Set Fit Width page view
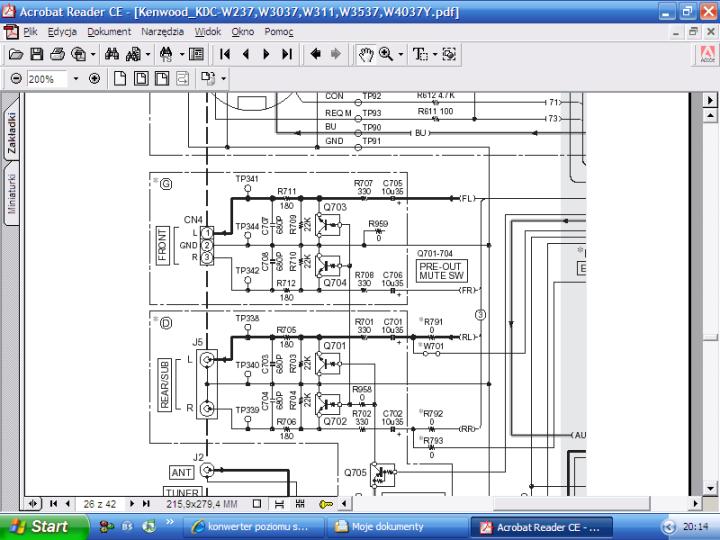Screen dimensions: 720x540 [x=162, y=79]
